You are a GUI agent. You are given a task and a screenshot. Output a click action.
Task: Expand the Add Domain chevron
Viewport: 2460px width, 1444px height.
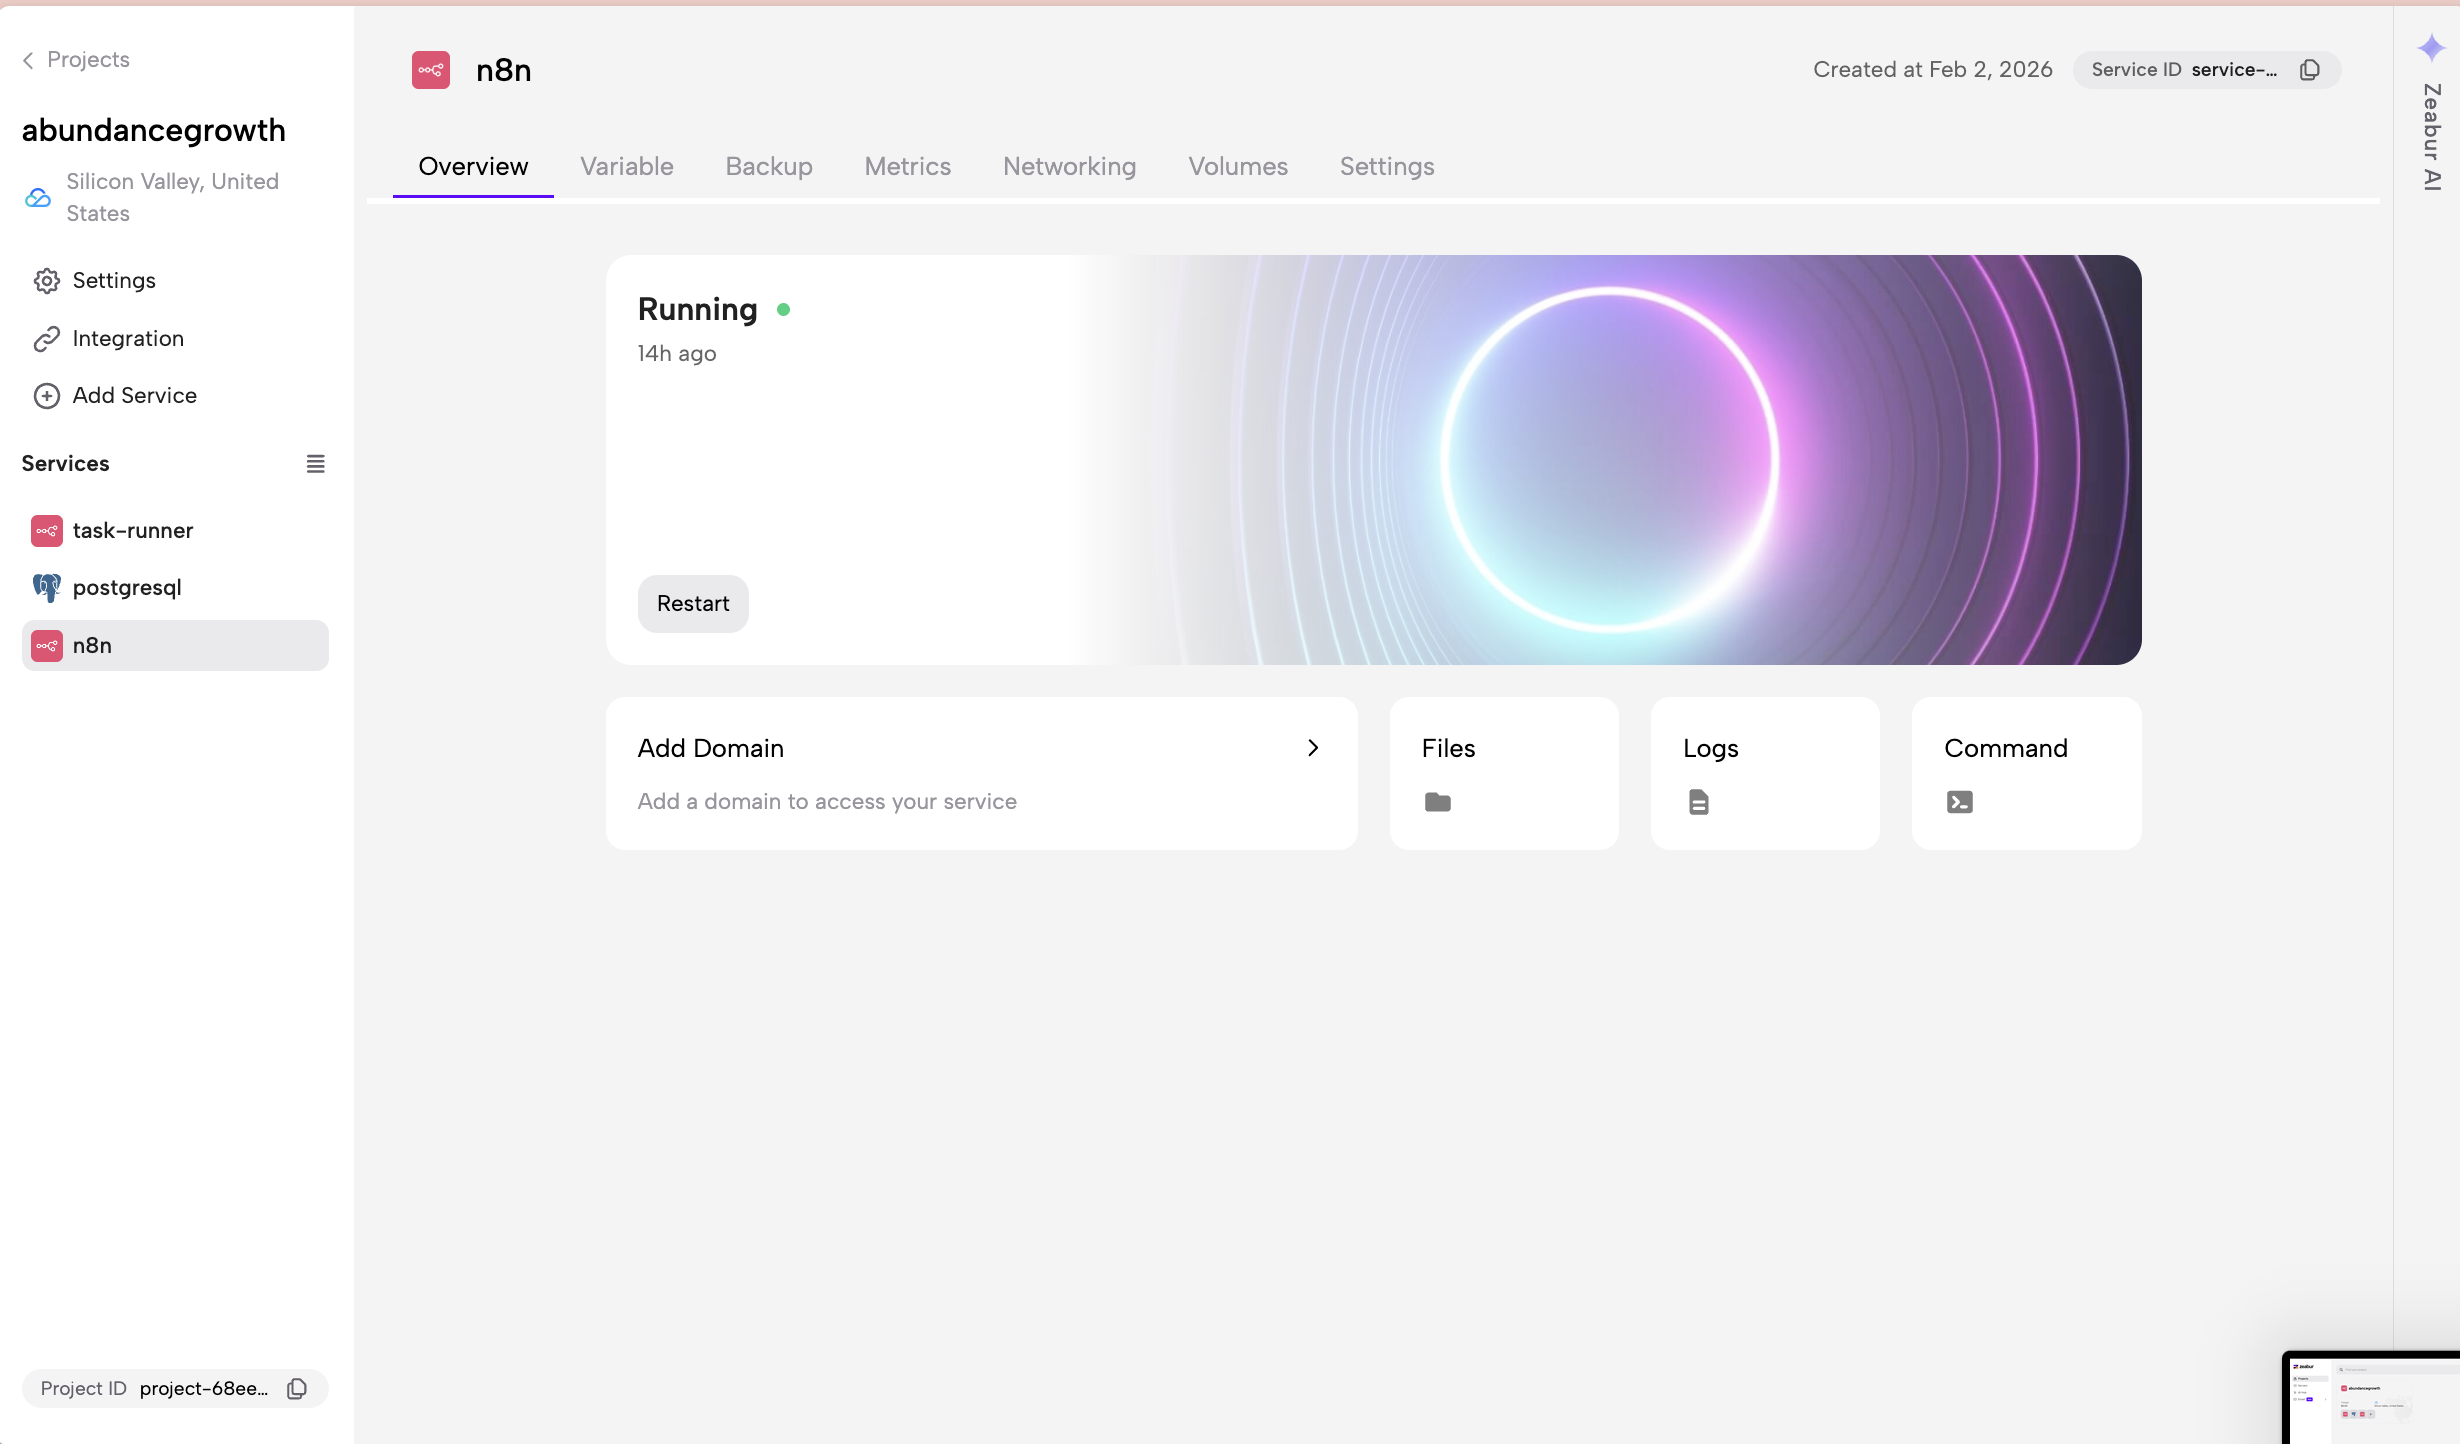click(x=1313, y=748)
